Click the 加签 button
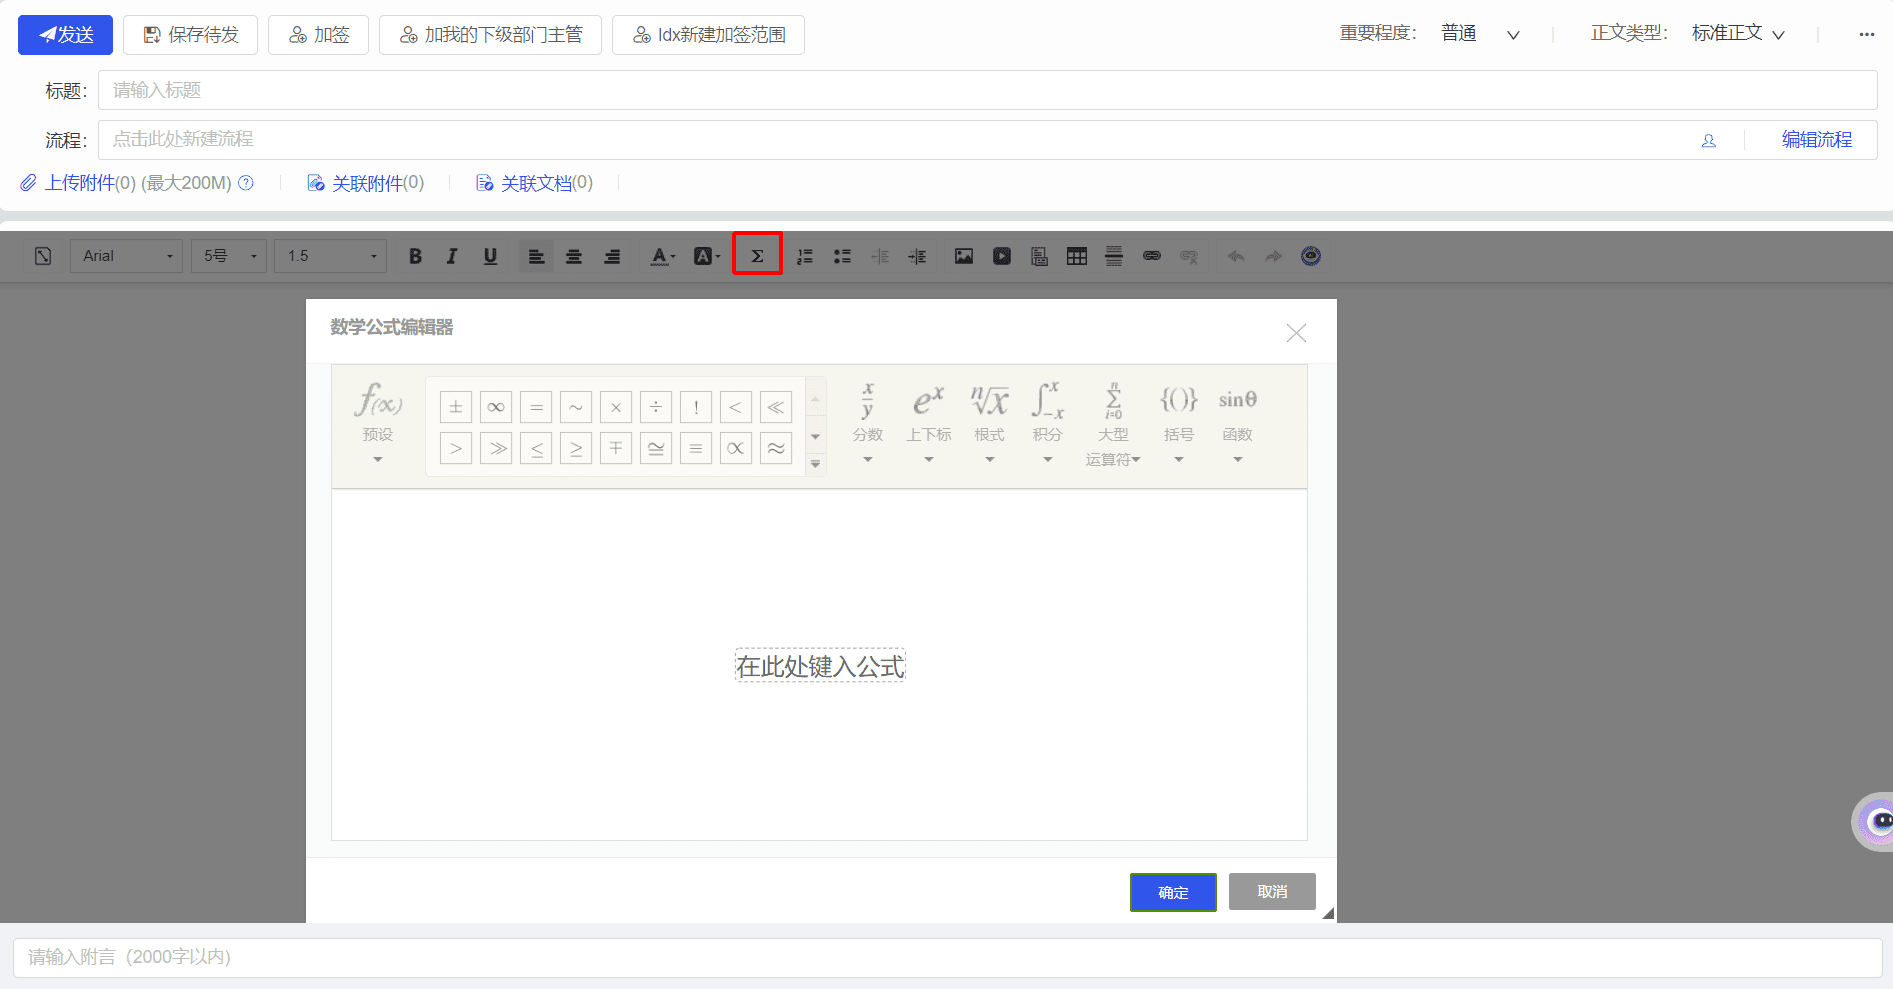The image size is (1893, 989). [318, 35]
